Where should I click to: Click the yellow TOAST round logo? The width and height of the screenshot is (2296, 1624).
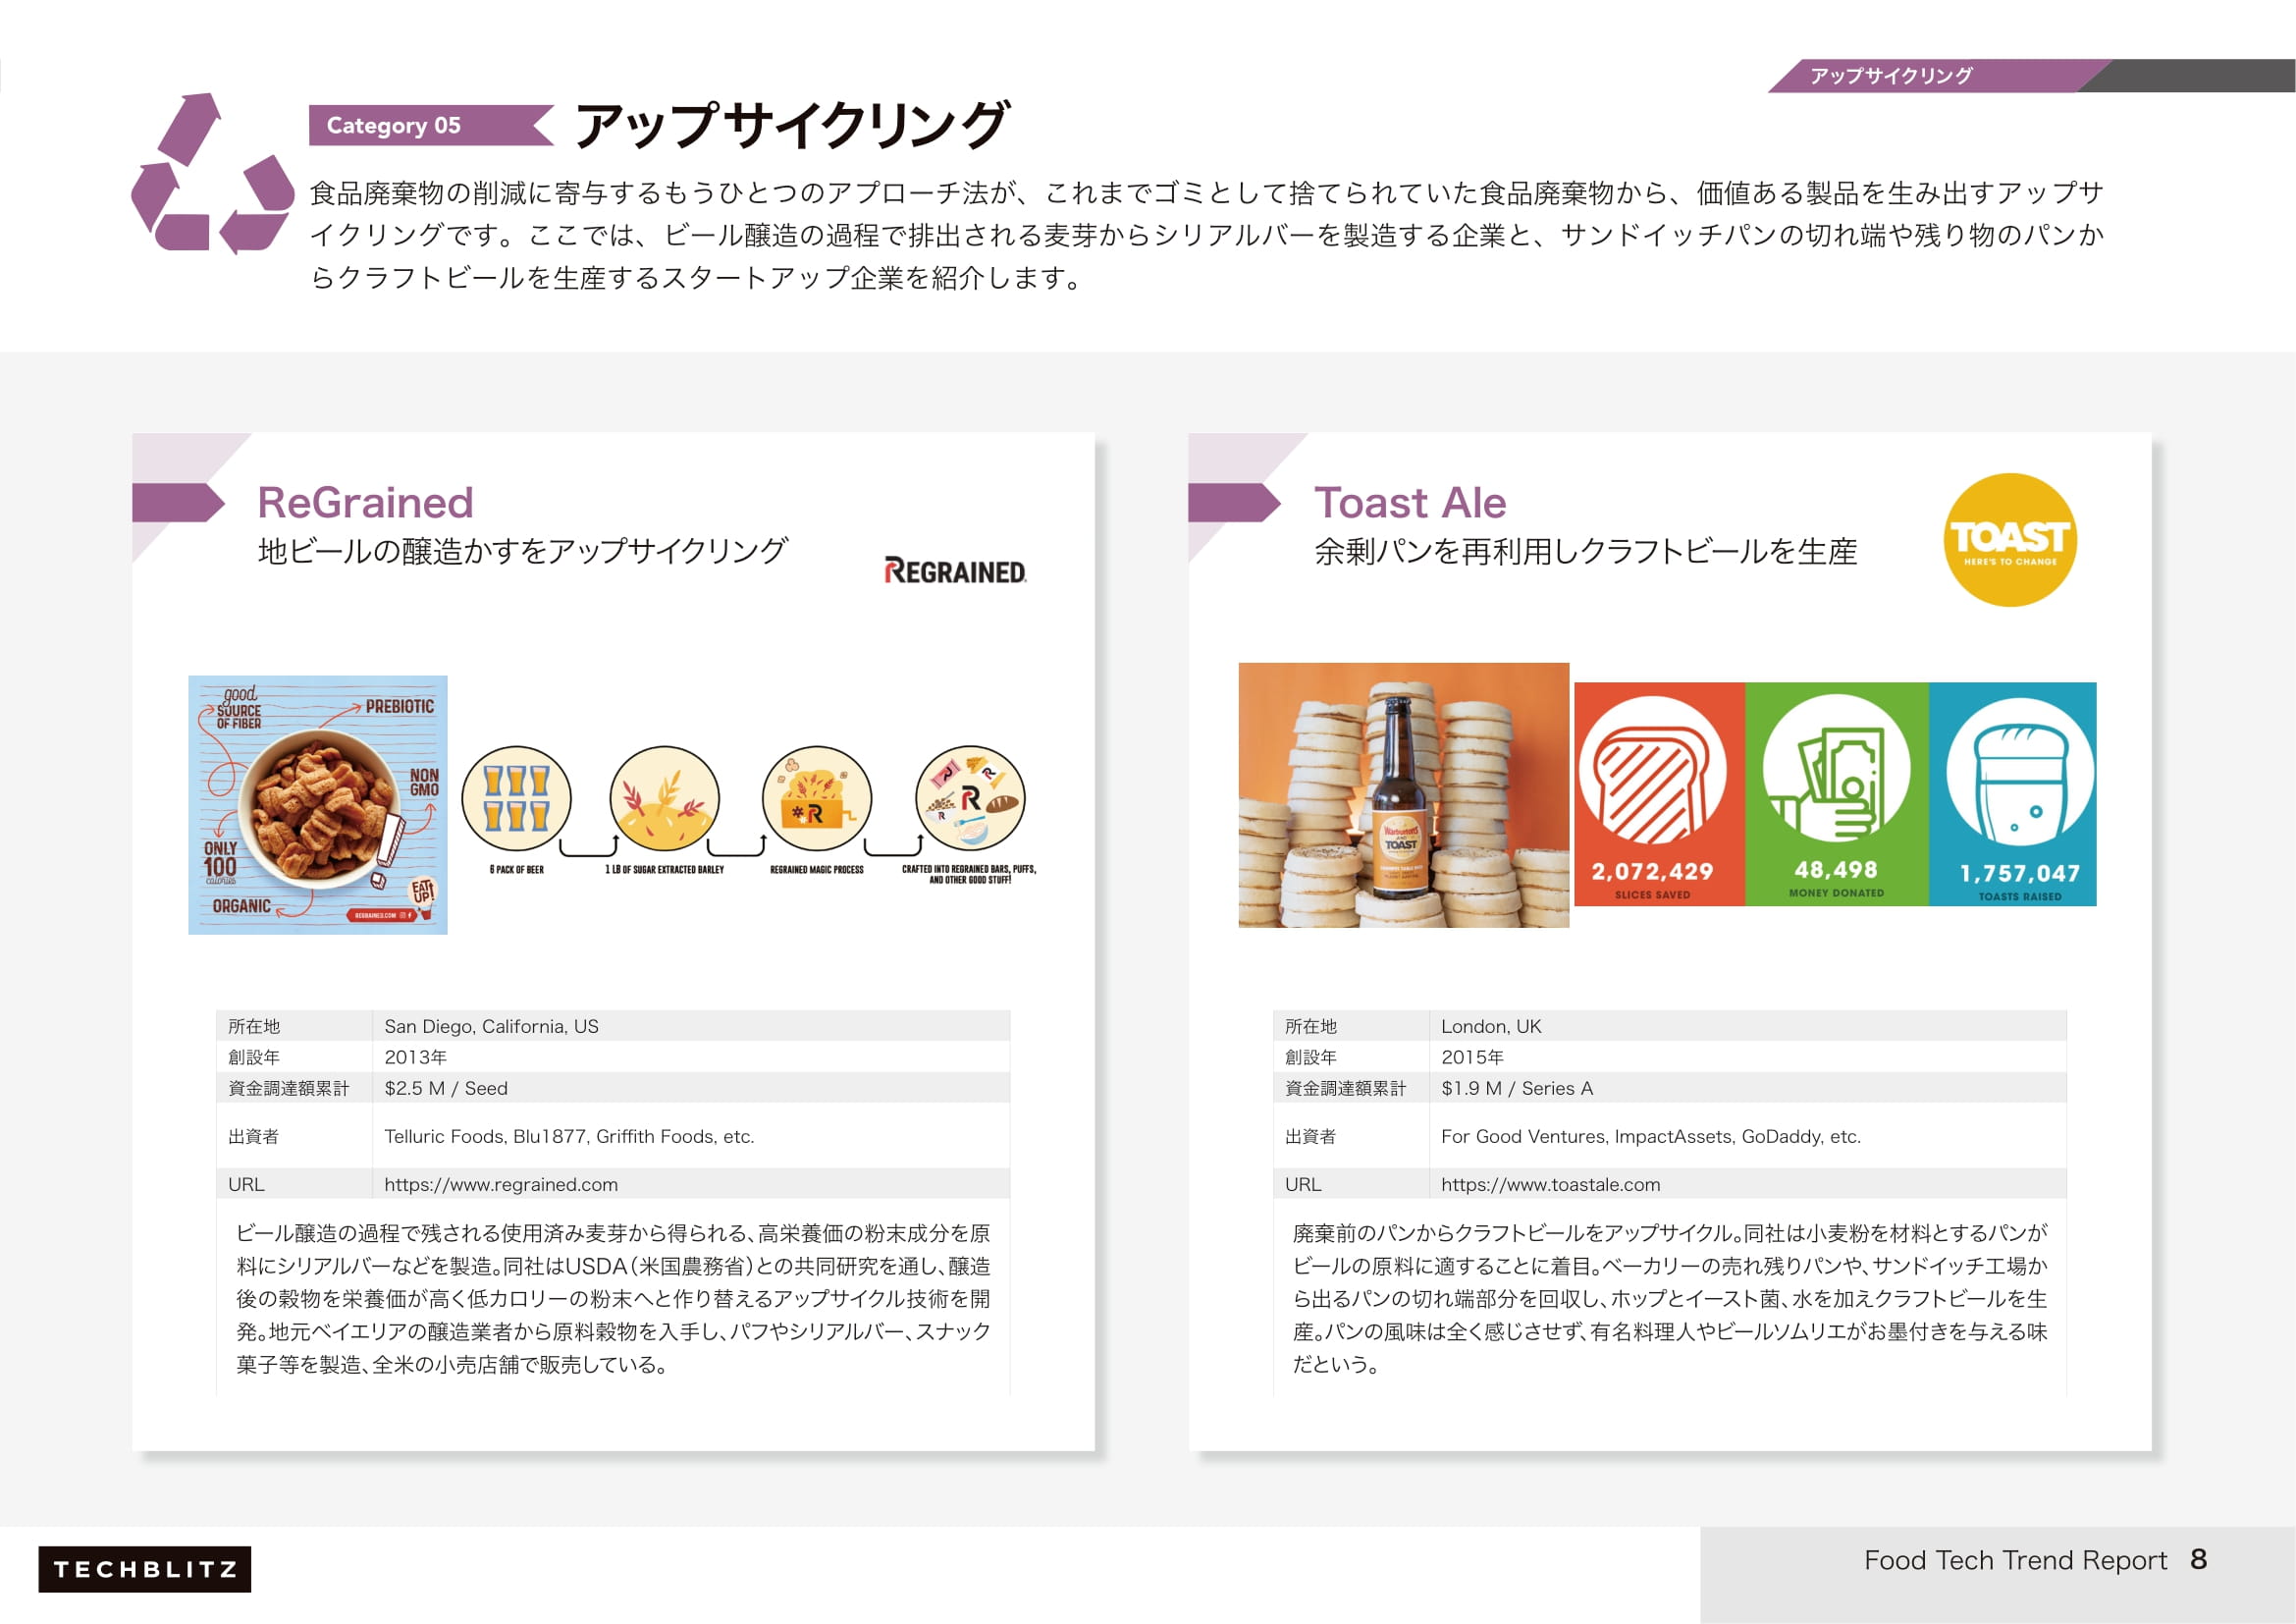click(2009, 540)
